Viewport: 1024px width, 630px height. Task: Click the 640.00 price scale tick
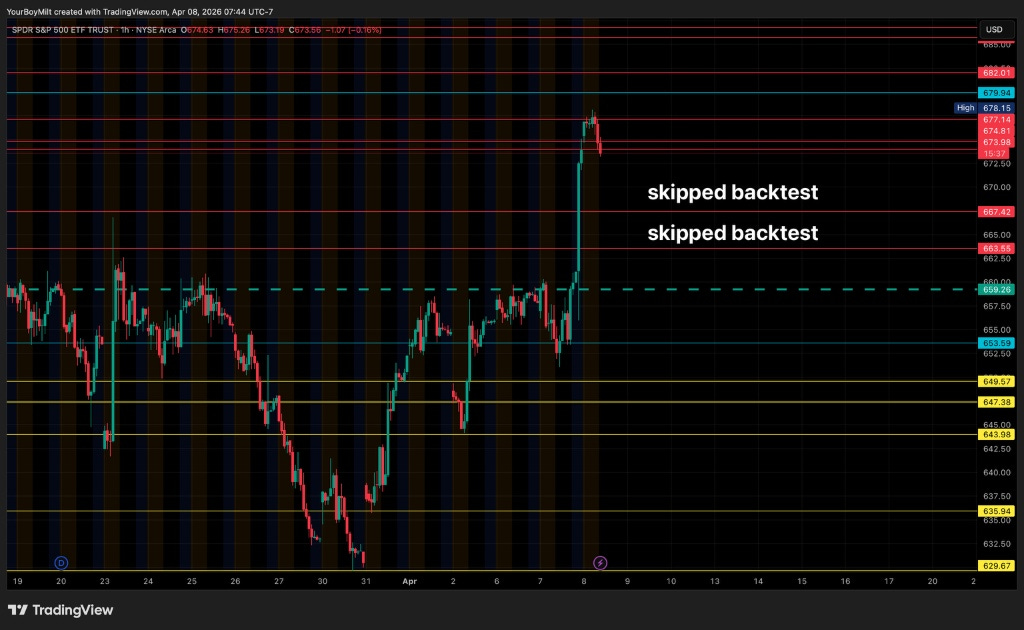click(997, 473)
